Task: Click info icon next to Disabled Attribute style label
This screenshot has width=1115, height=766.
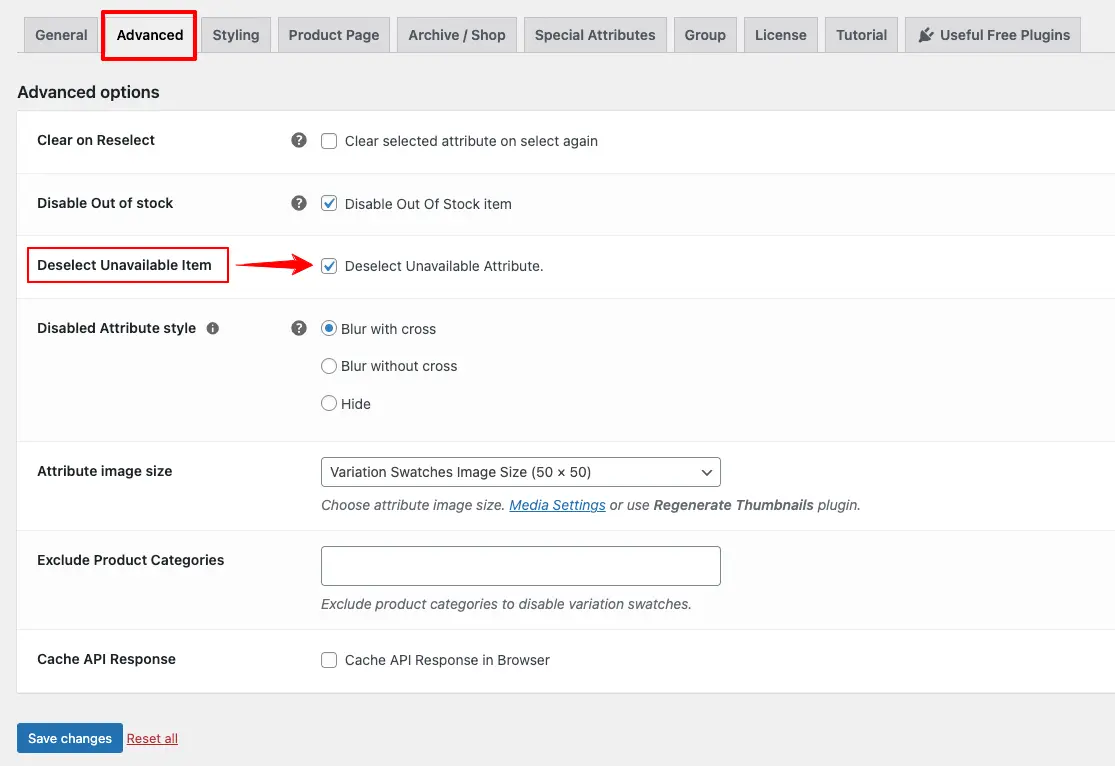Action: (x=212, y=328)
